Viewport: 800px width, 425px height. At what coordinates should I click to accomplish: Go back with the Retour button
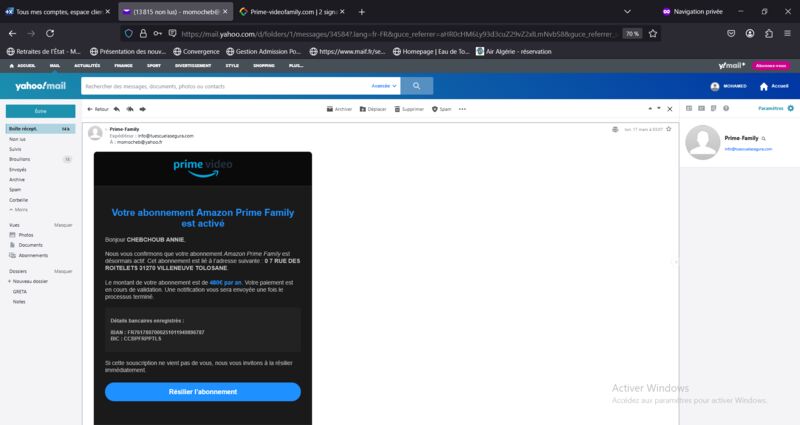(x=98, y=109)
